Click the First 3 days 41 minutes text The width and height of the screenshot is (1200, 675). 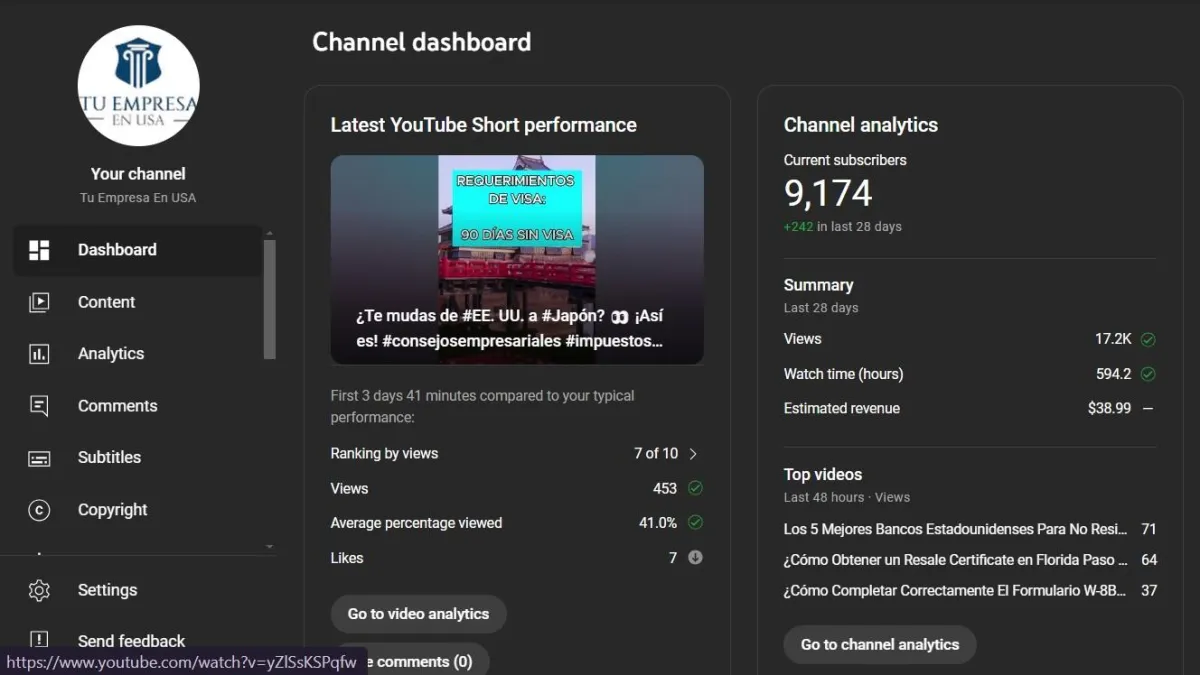pos(482,406)
